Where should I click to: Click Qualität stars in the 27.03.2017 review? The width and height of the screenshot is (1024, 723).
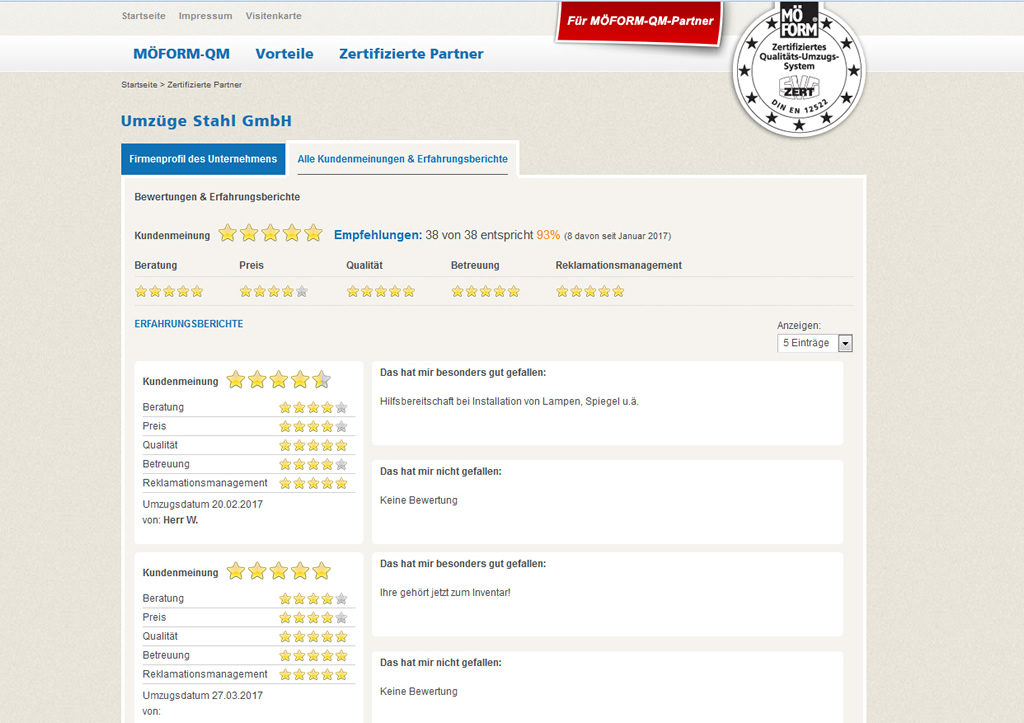tap(313, 636)
